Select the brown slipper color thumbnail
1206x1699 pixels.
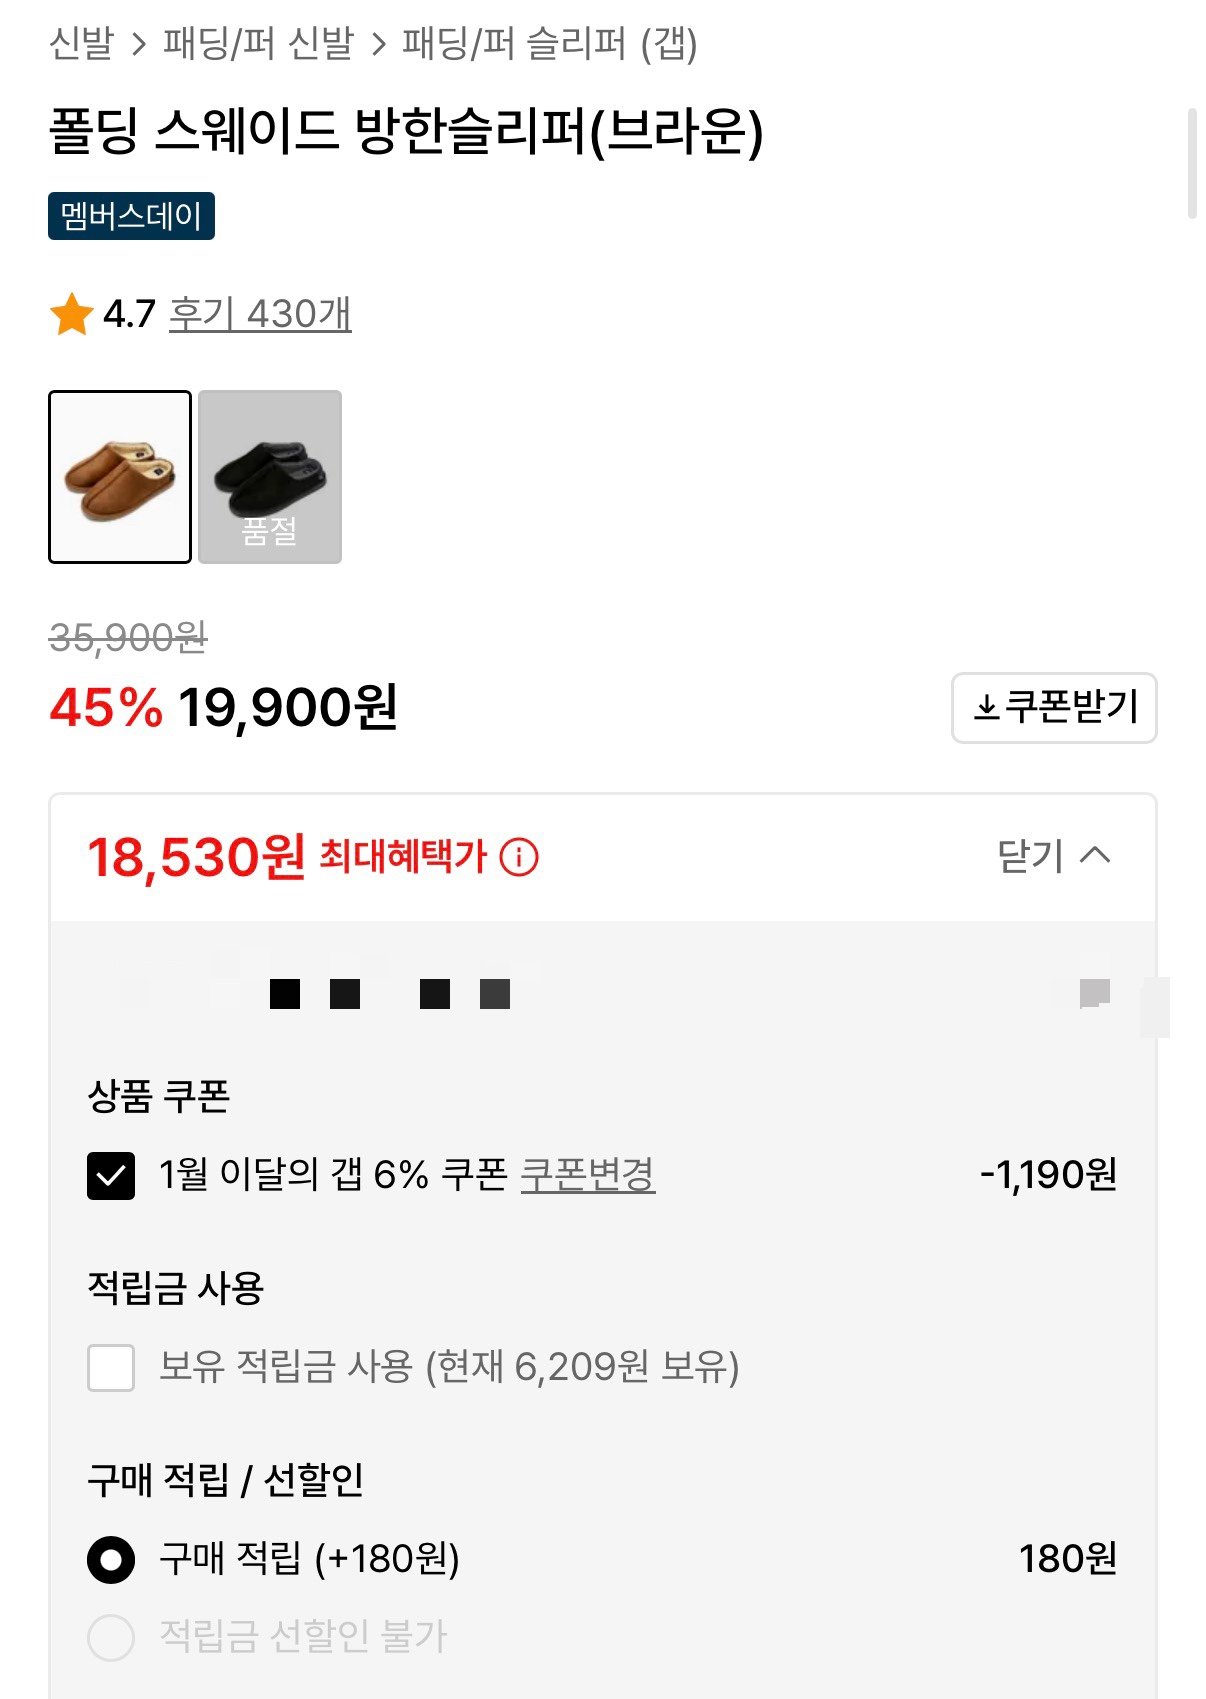coord(120,477)
